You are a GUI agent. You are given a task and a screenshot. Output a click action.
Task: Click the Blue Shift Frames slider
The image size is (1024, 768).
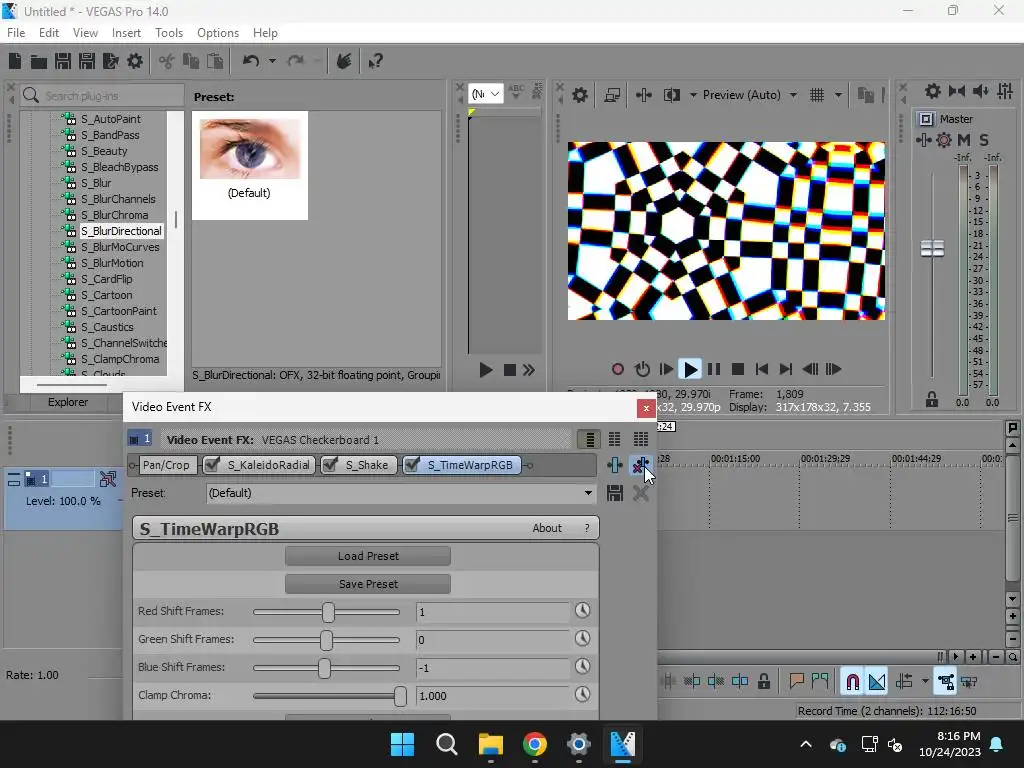[327, 667]
